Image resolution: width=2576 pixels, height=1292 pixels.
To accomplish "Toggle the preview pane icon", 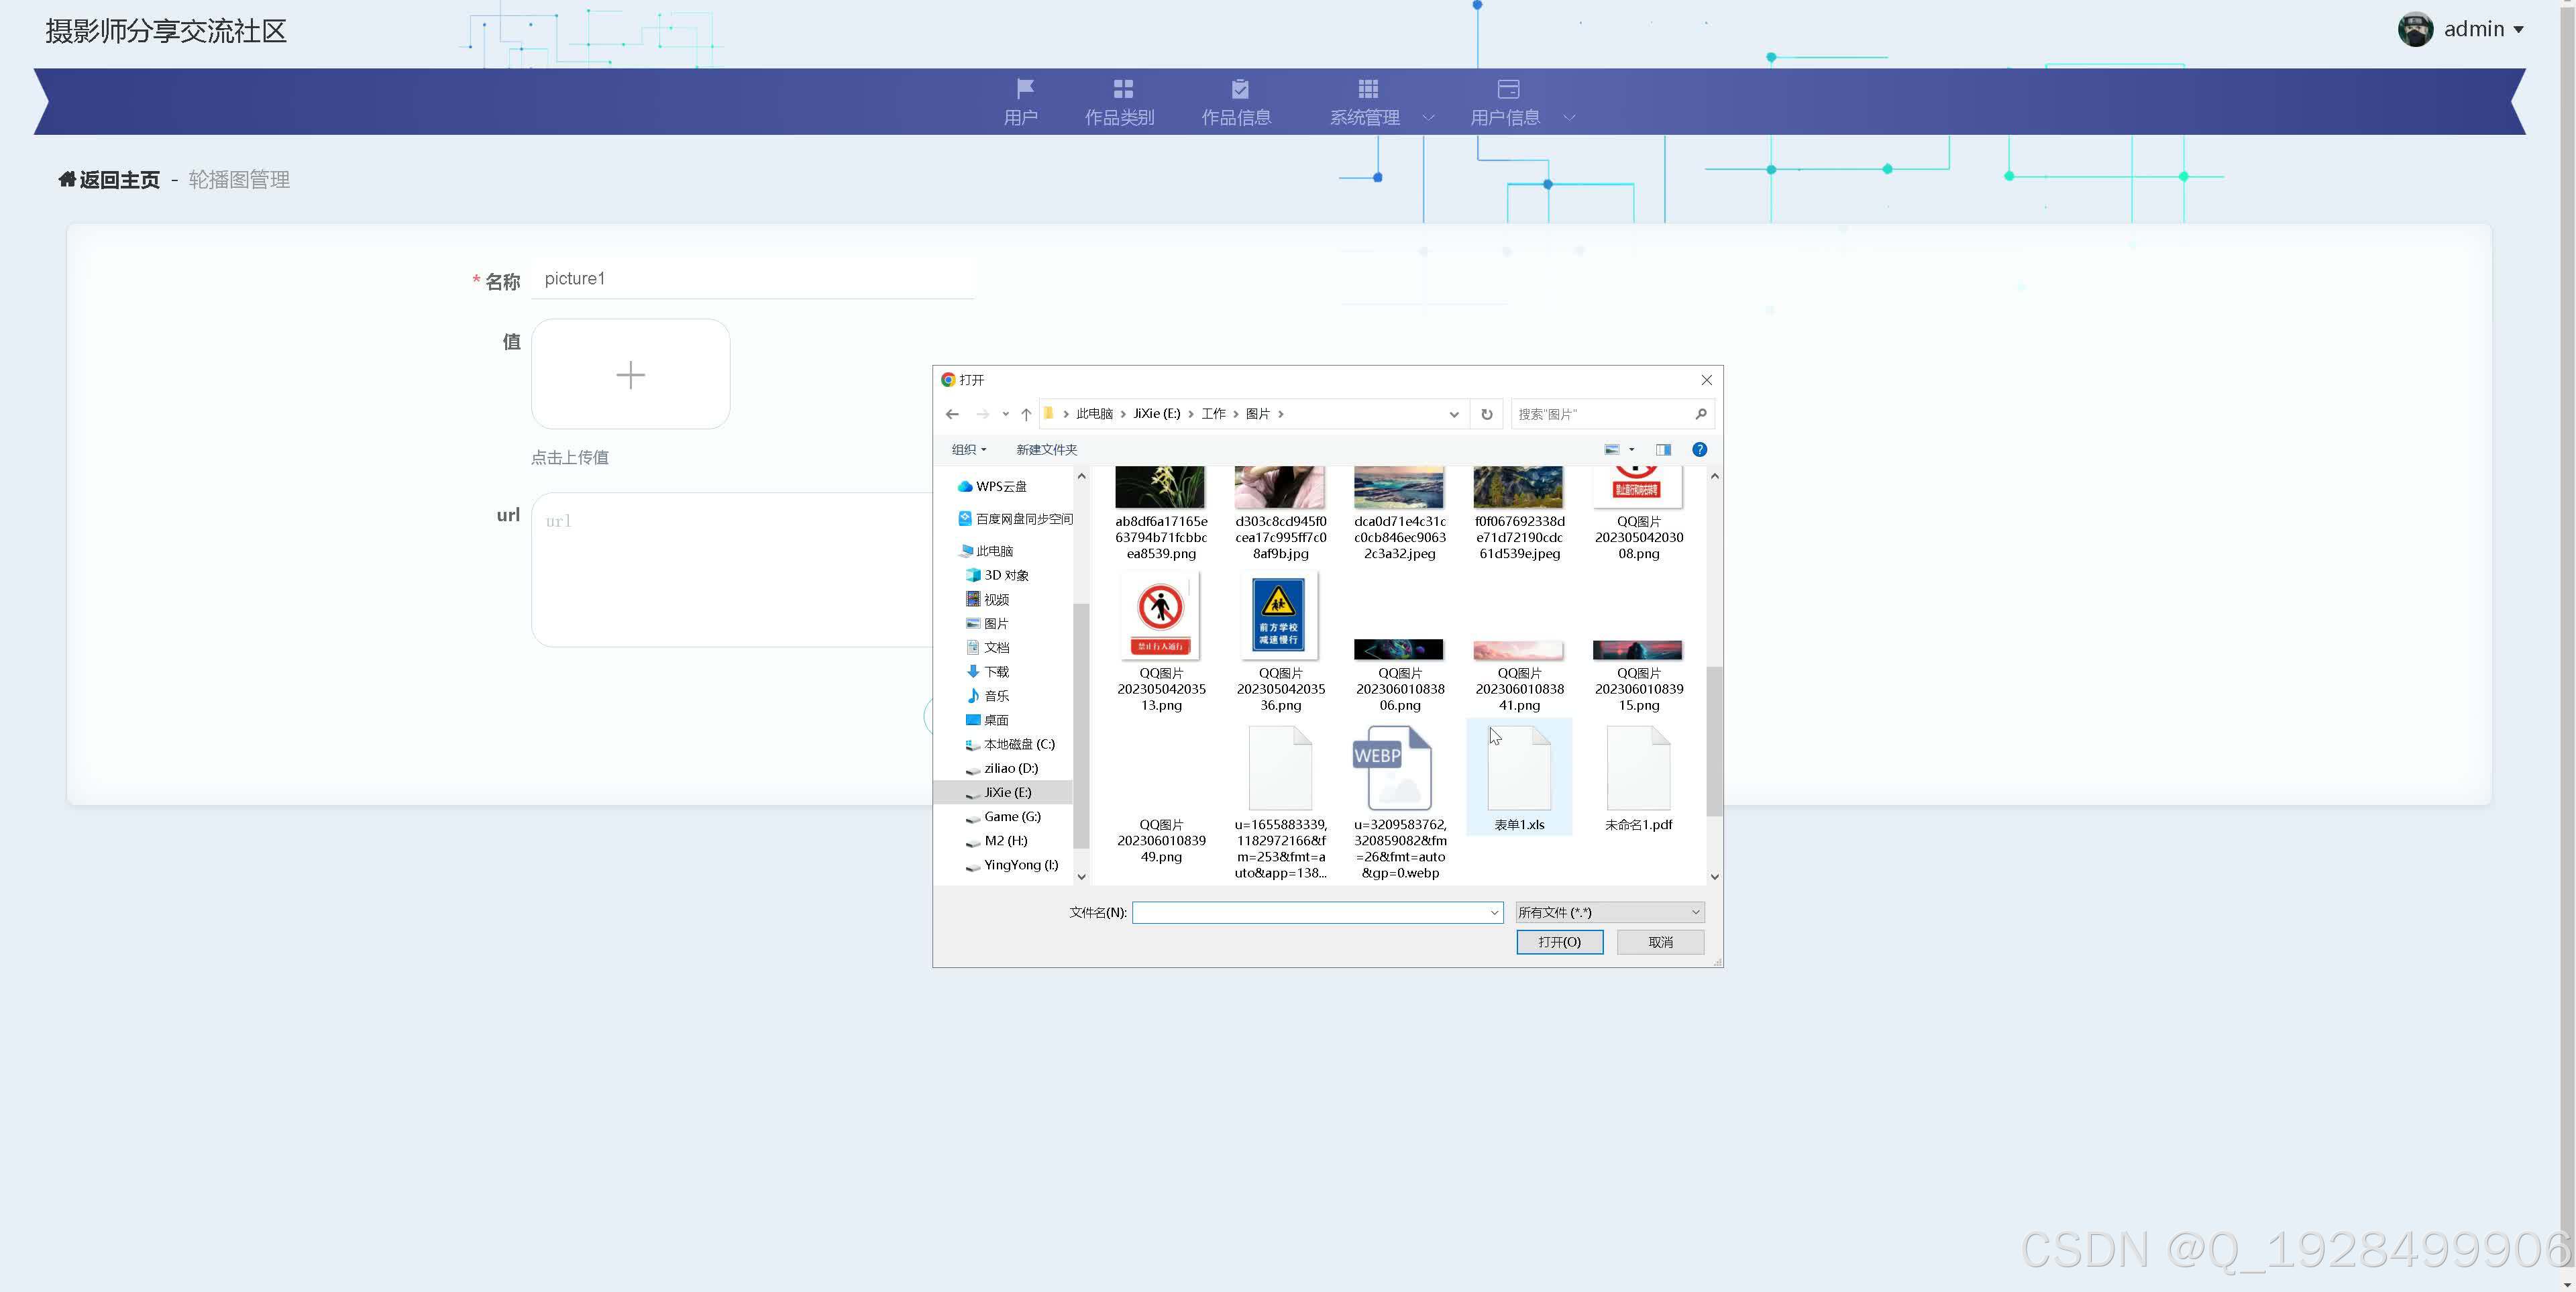I will pyautogui.click(x=1663, y=450).
